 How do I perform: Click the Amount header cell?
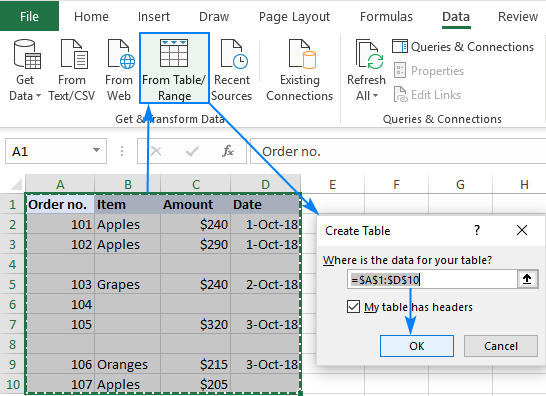[x=196, y=204]
